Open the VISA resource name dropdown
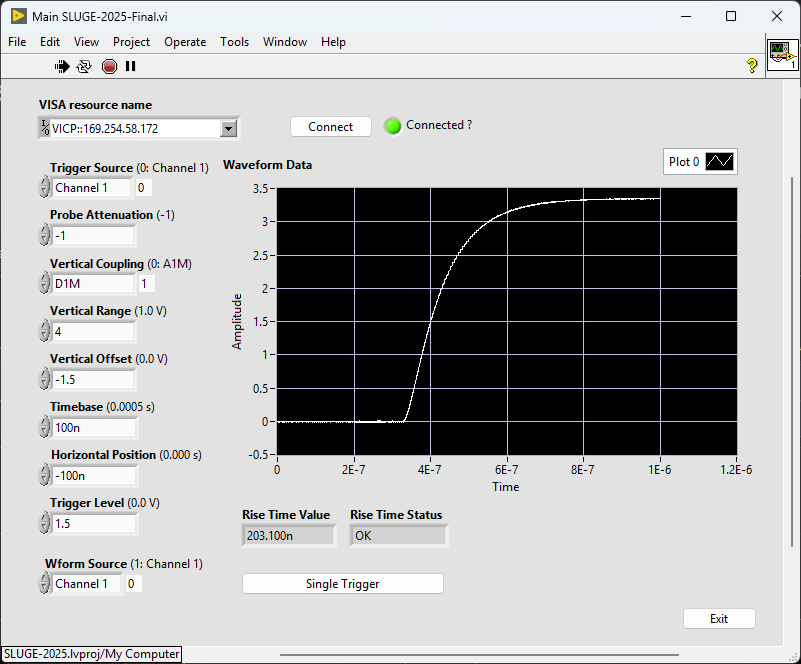This screenshot has width=801, height=664. coord(228,128)
